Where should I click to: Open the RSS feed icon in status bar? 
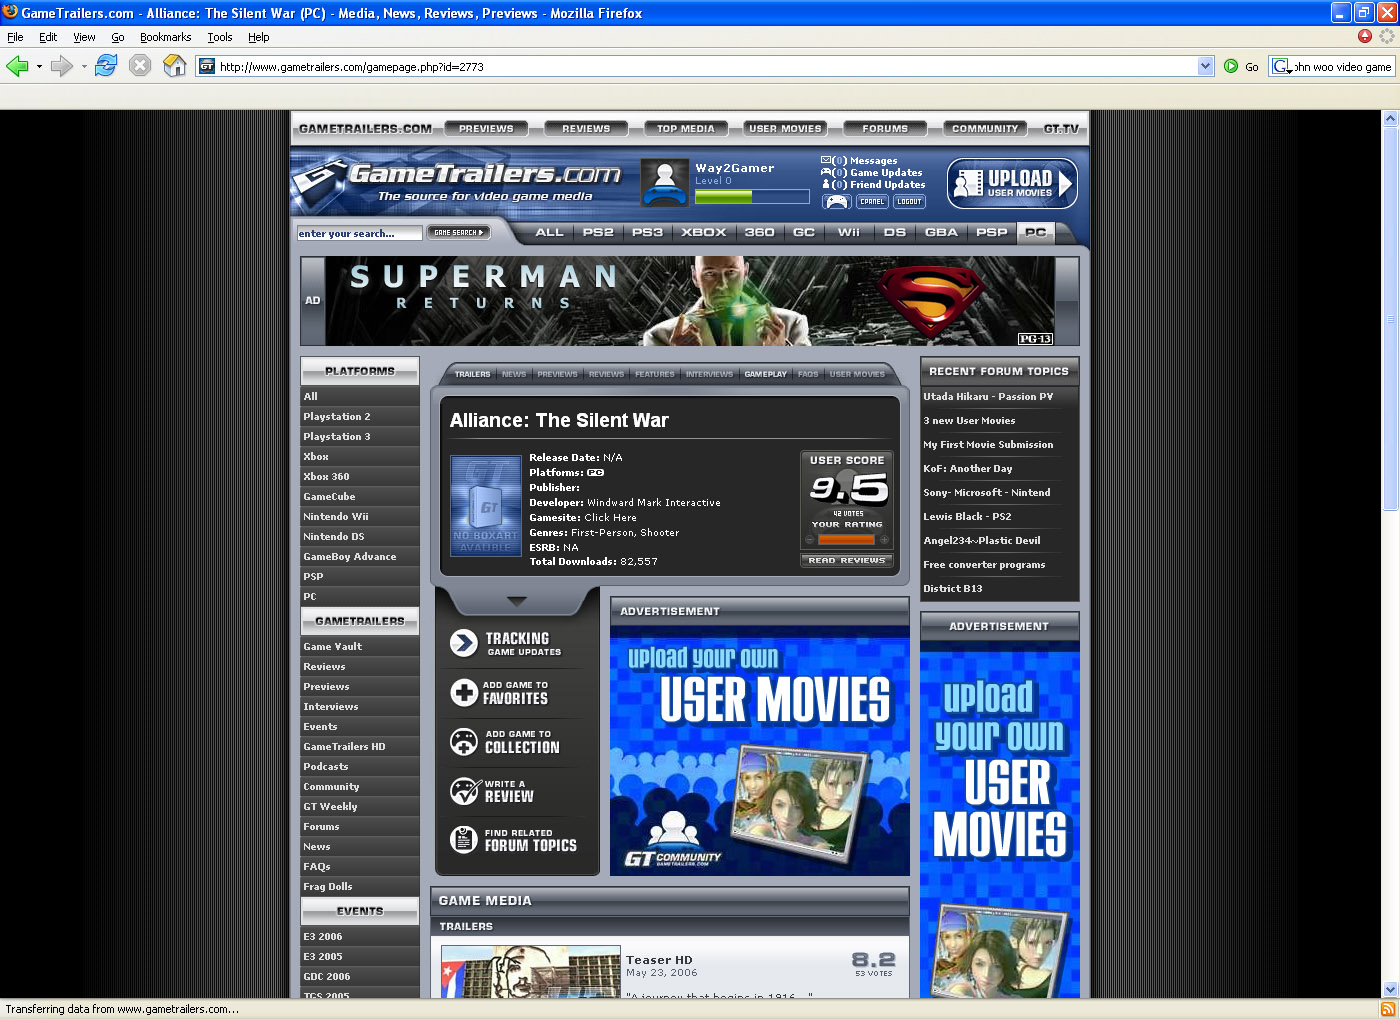pos(1387,1009)
